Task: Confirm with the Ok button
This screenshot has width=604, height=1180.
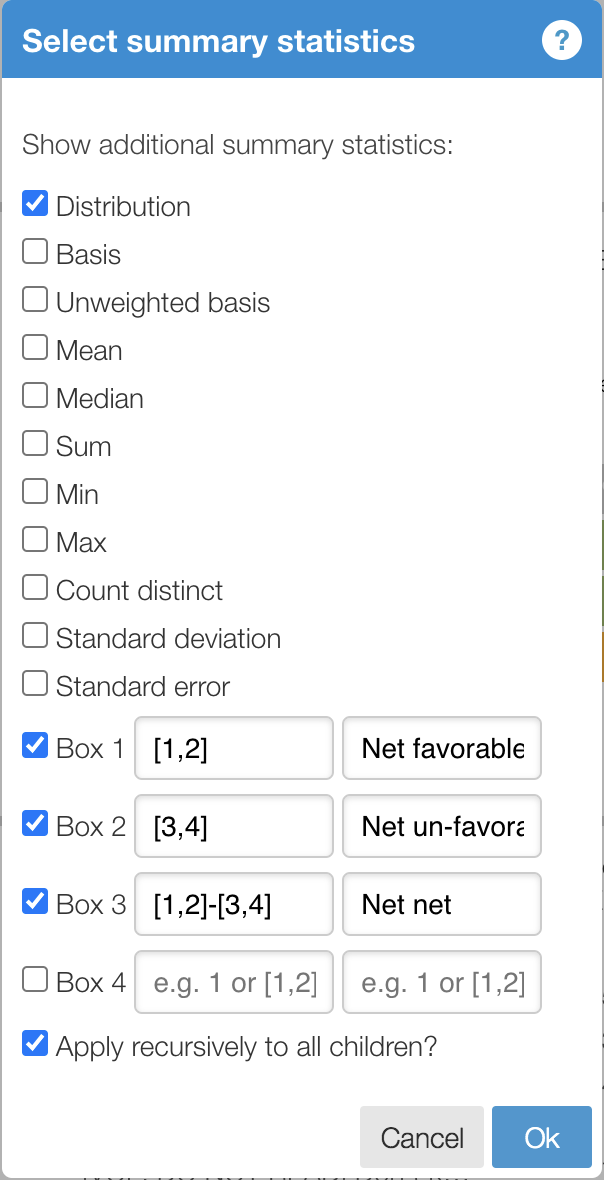Action: [x=542, y=1137]
